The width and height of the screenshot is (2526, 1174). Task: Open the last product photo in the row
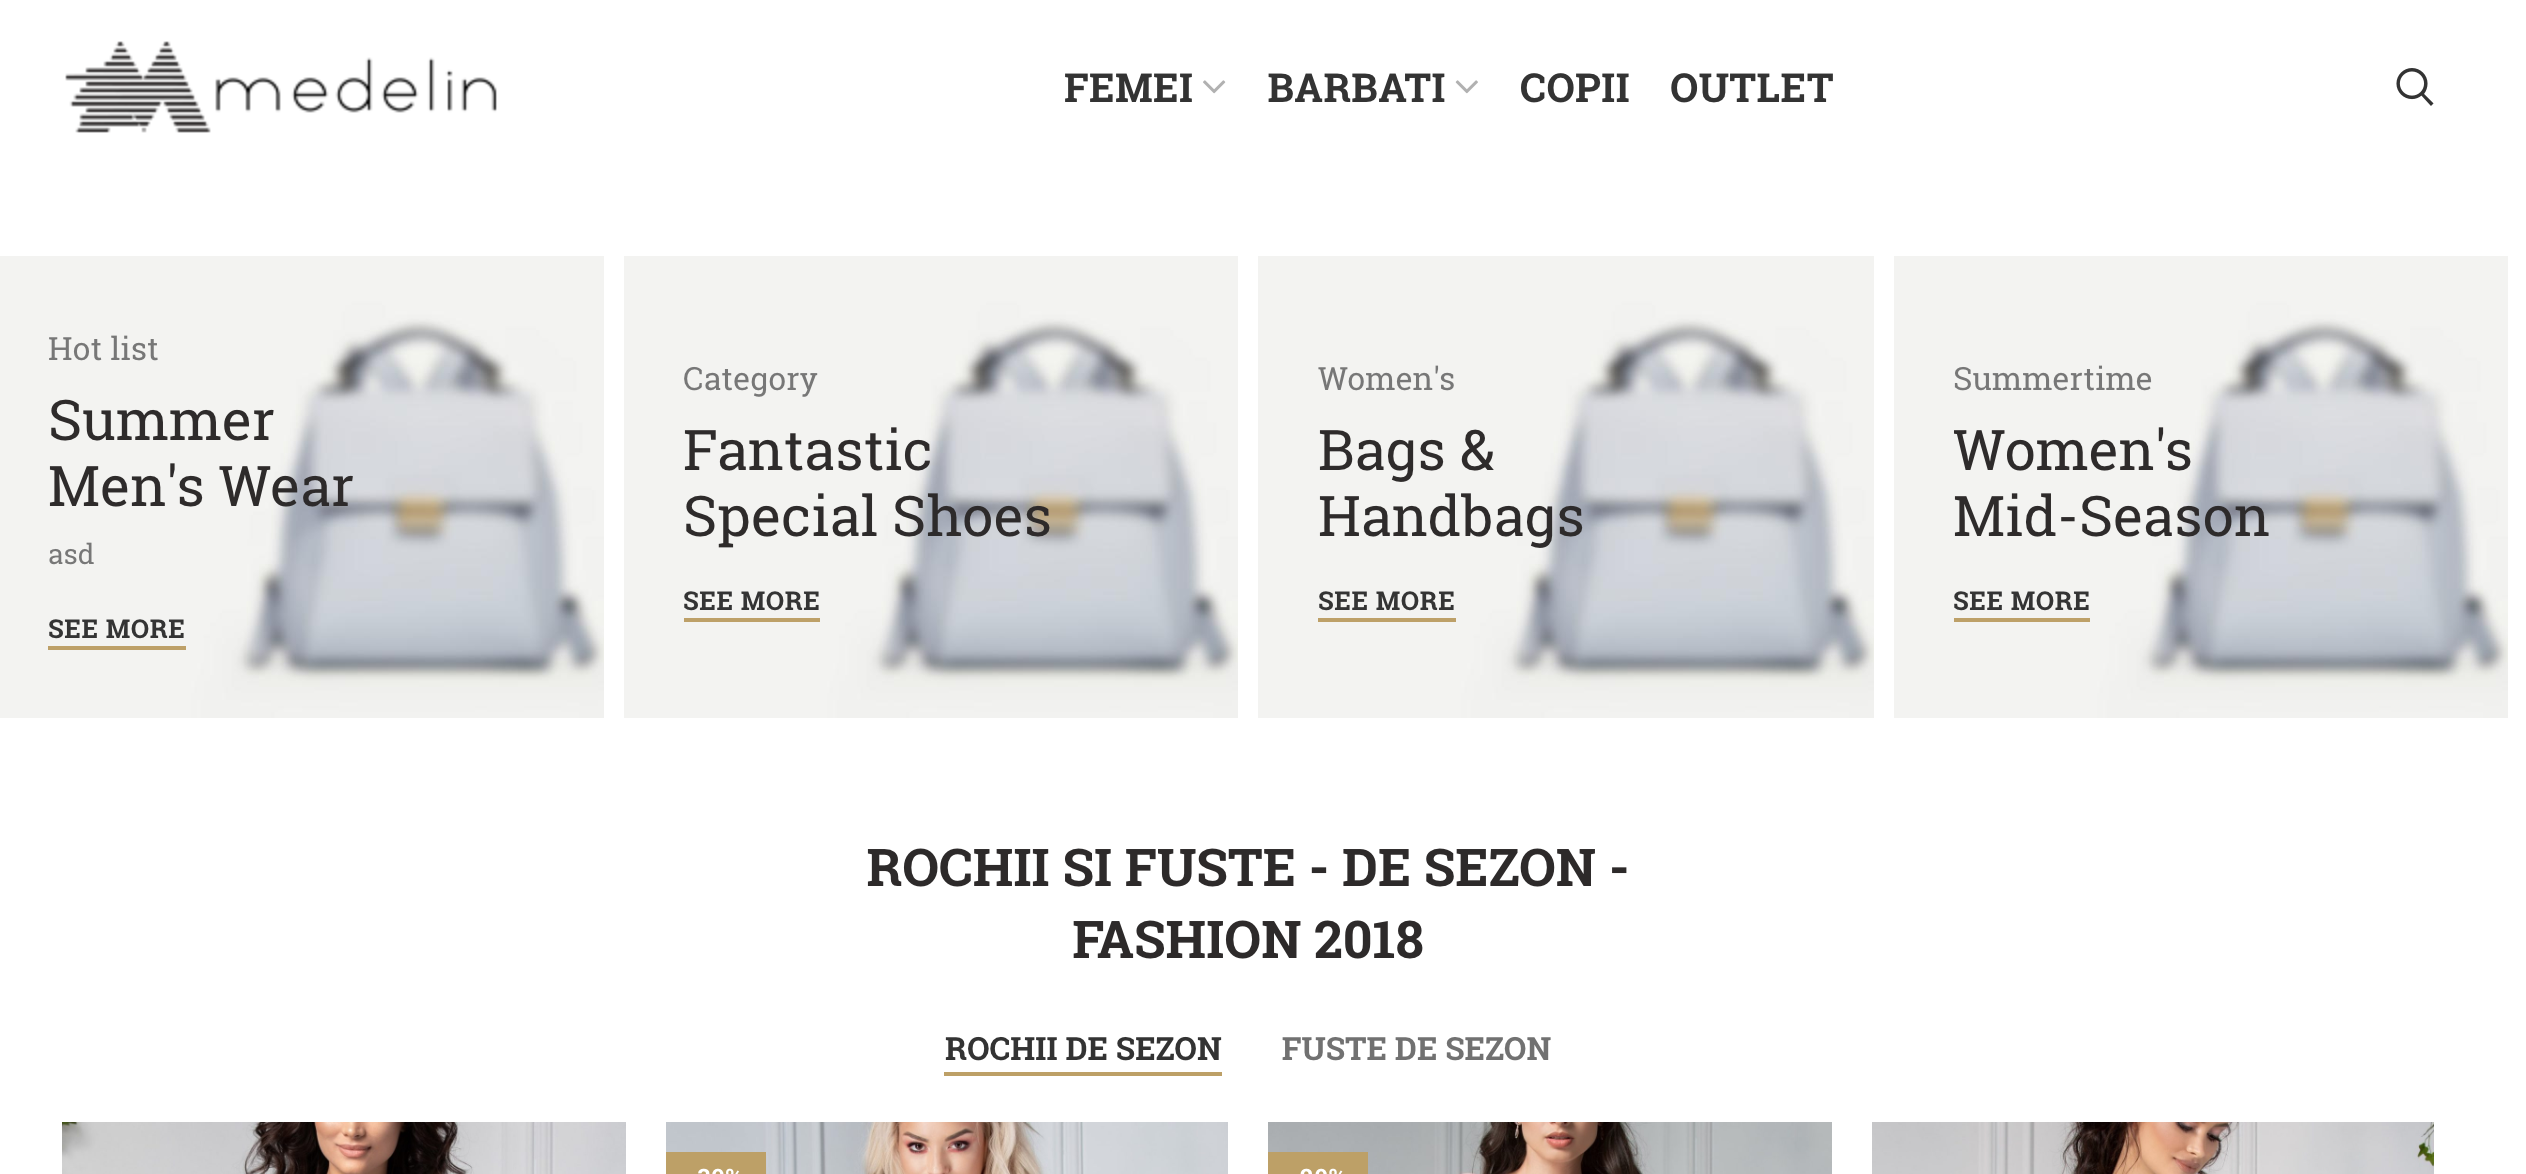(x=2153, y=1148)
